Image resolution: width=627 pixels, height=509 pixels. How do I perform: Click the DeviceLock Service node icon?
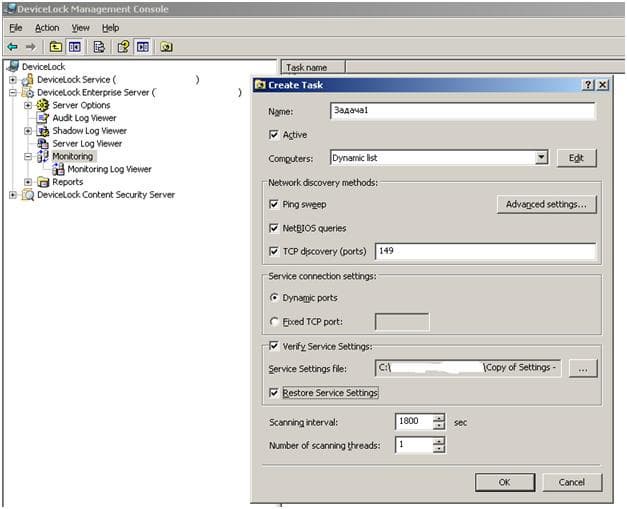[28, 80]
